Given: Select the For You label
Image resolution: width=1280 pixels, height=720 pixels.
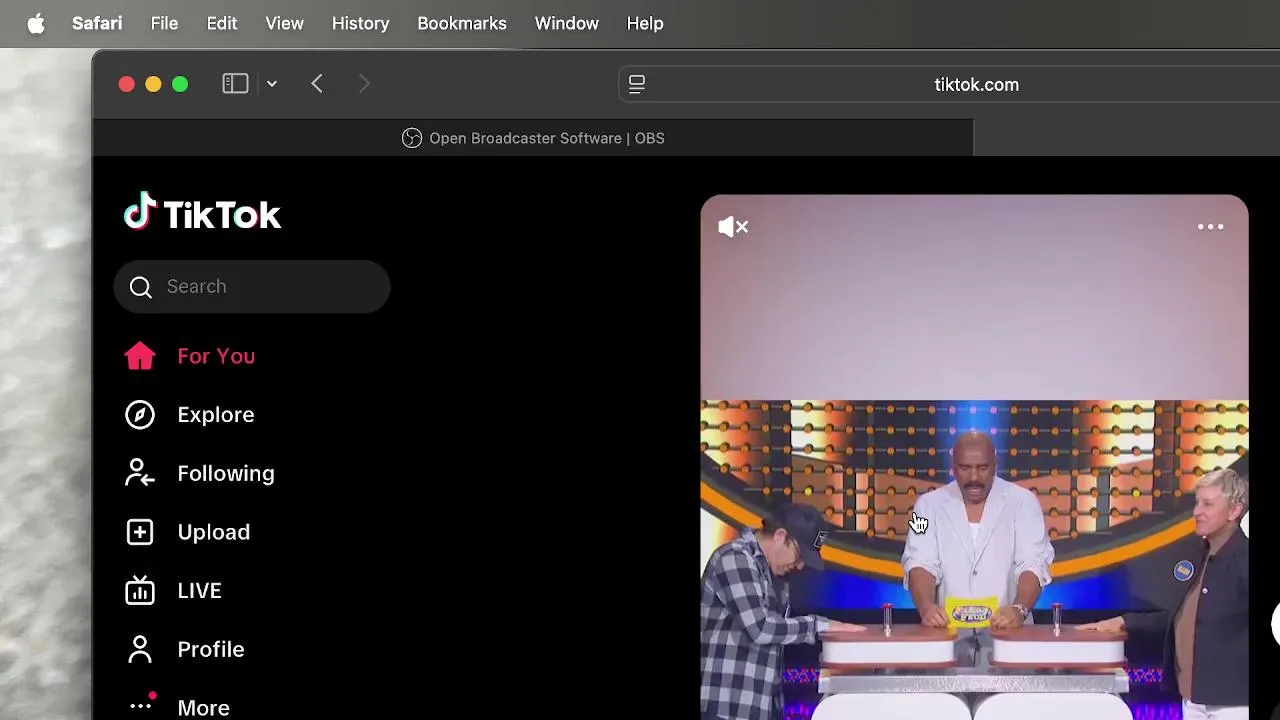Looking at the screenshot, I should [x=216, y=356].
